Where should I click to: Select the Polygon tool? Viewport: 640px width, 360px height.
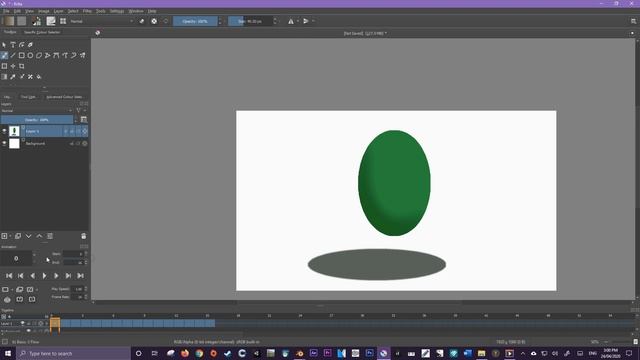pos(39,55)
